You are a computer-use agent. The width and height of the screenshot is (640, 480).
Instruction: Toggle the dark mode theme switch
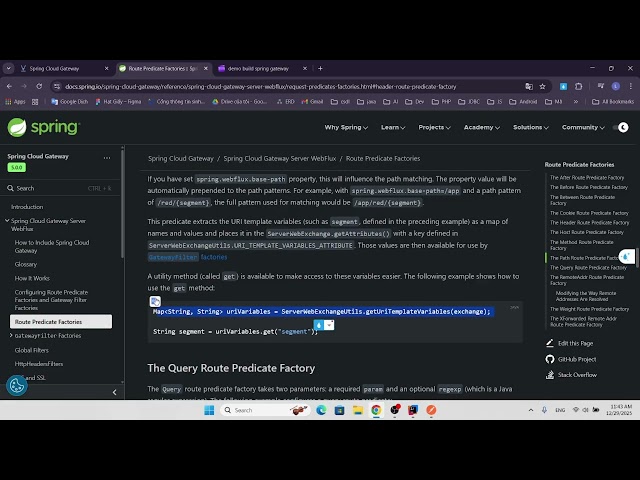click(x=620, y=127)
